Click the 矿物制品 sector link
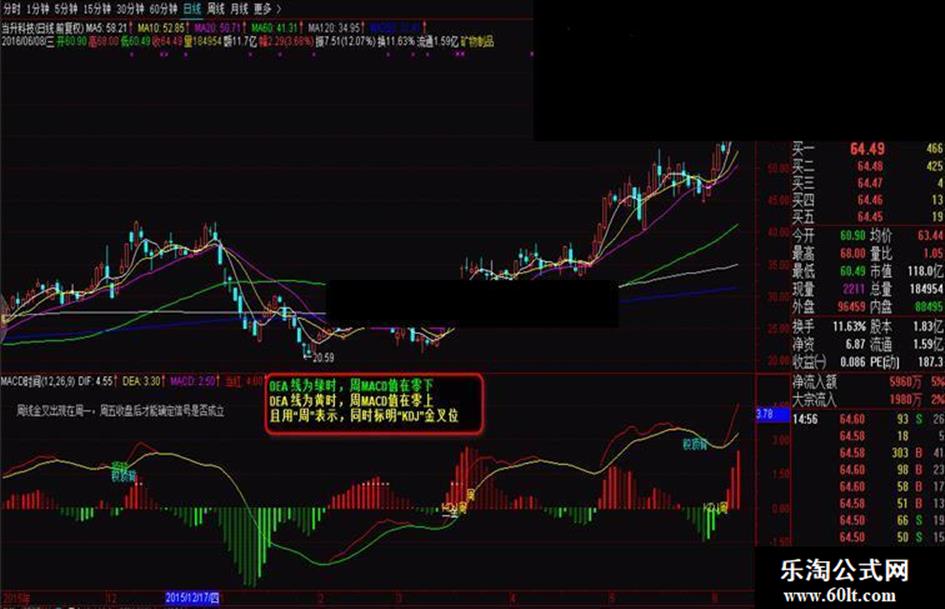Screen dimensions: 945x609 [x=477, y=41]
